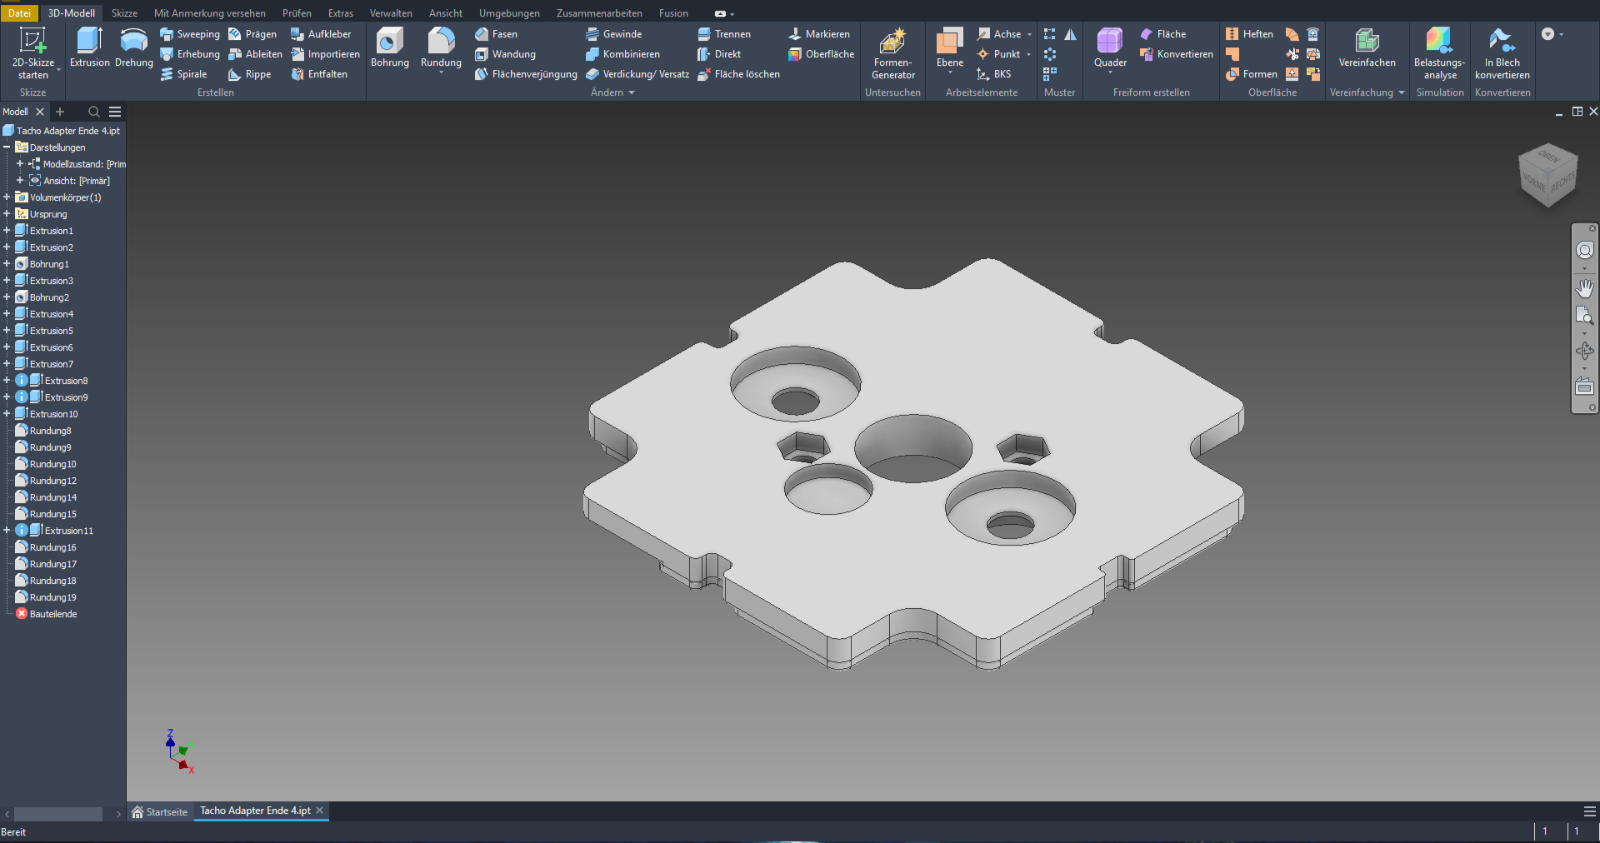This screenshot has height=843, width=1600.
Task: Select the Extrusion tool
Action: 89,48
